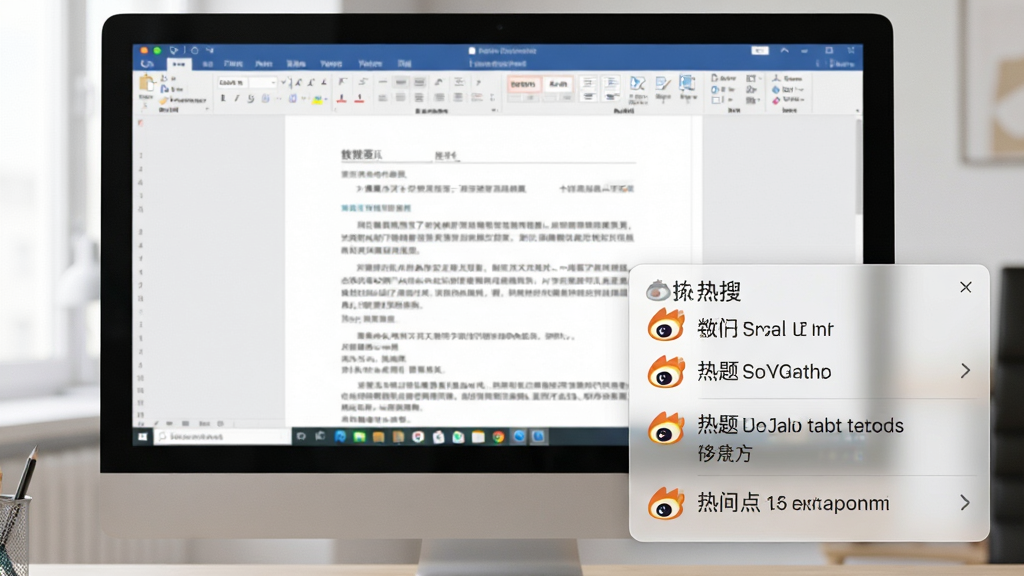Click the small icon beside the 热搜 title
This screenshot has width=1024, height=576.
[658, 291]
